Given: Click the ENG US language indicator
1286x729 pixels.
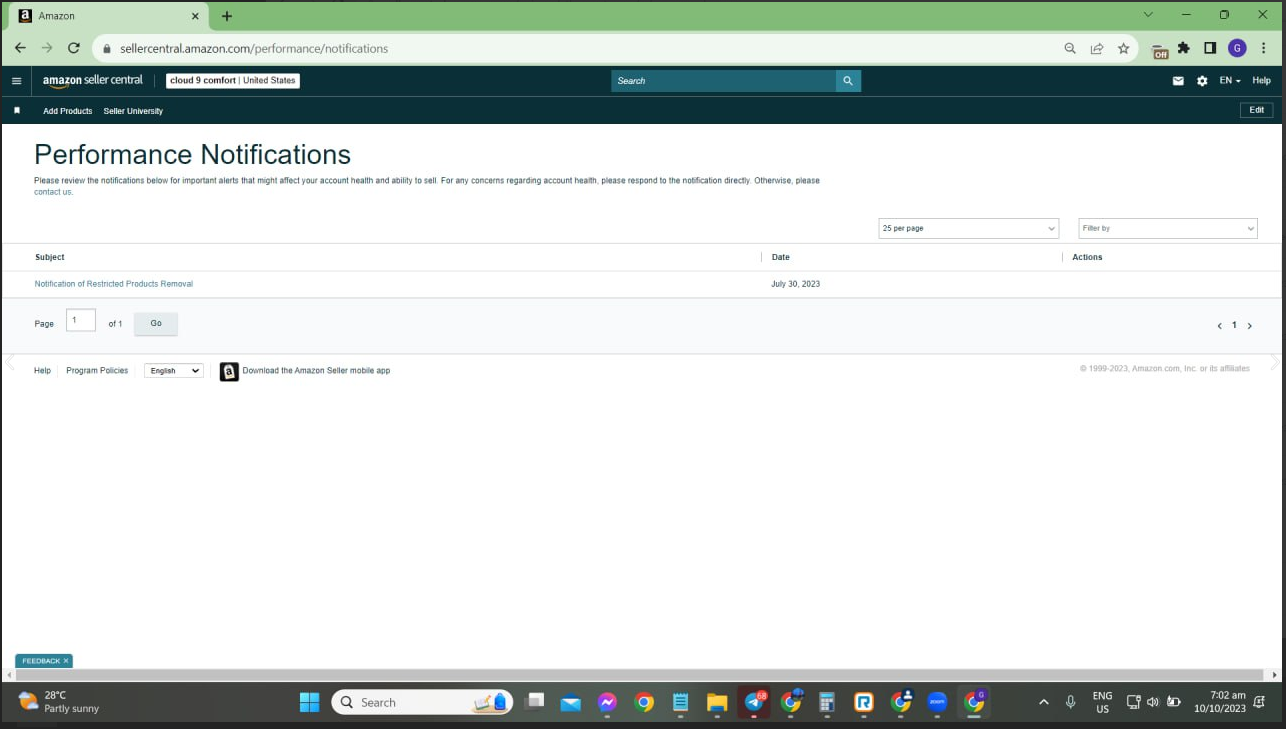Looking at the screenshot, I should point(1102,702).
